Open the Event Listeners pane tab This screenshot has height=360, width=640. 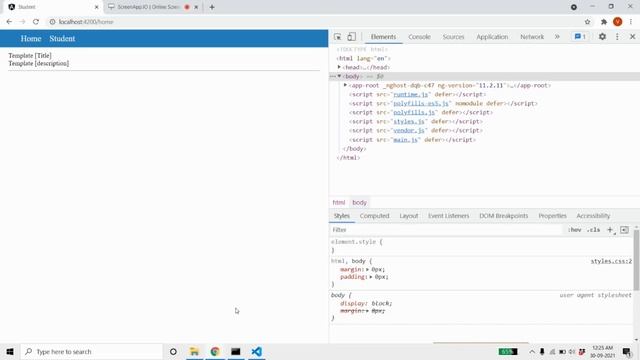pos(449,216)
